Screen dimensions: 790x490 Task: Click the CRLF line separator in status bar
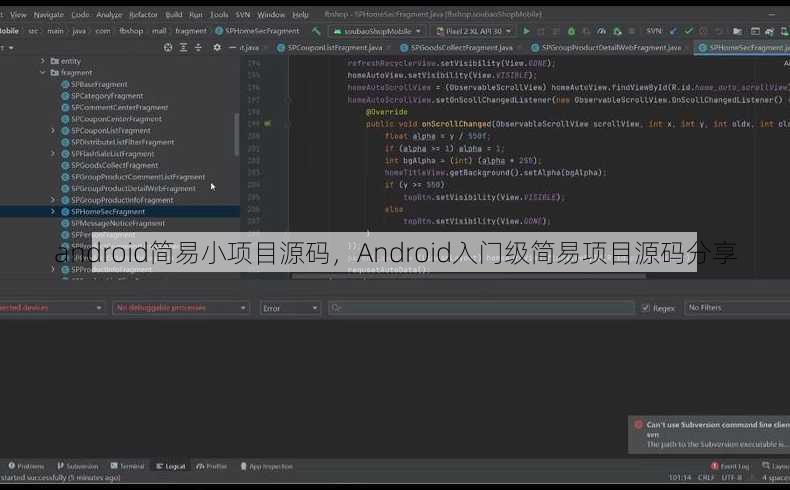point(705,477)
